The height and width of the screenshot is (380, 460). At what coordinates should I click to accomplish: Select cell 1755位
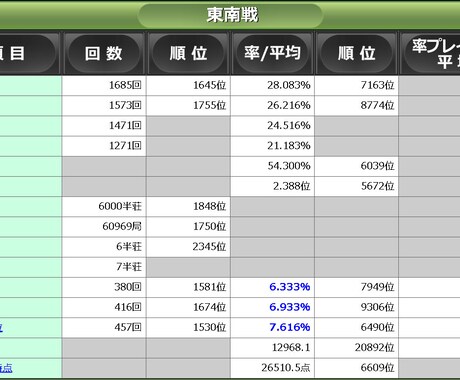coord(188,106)
